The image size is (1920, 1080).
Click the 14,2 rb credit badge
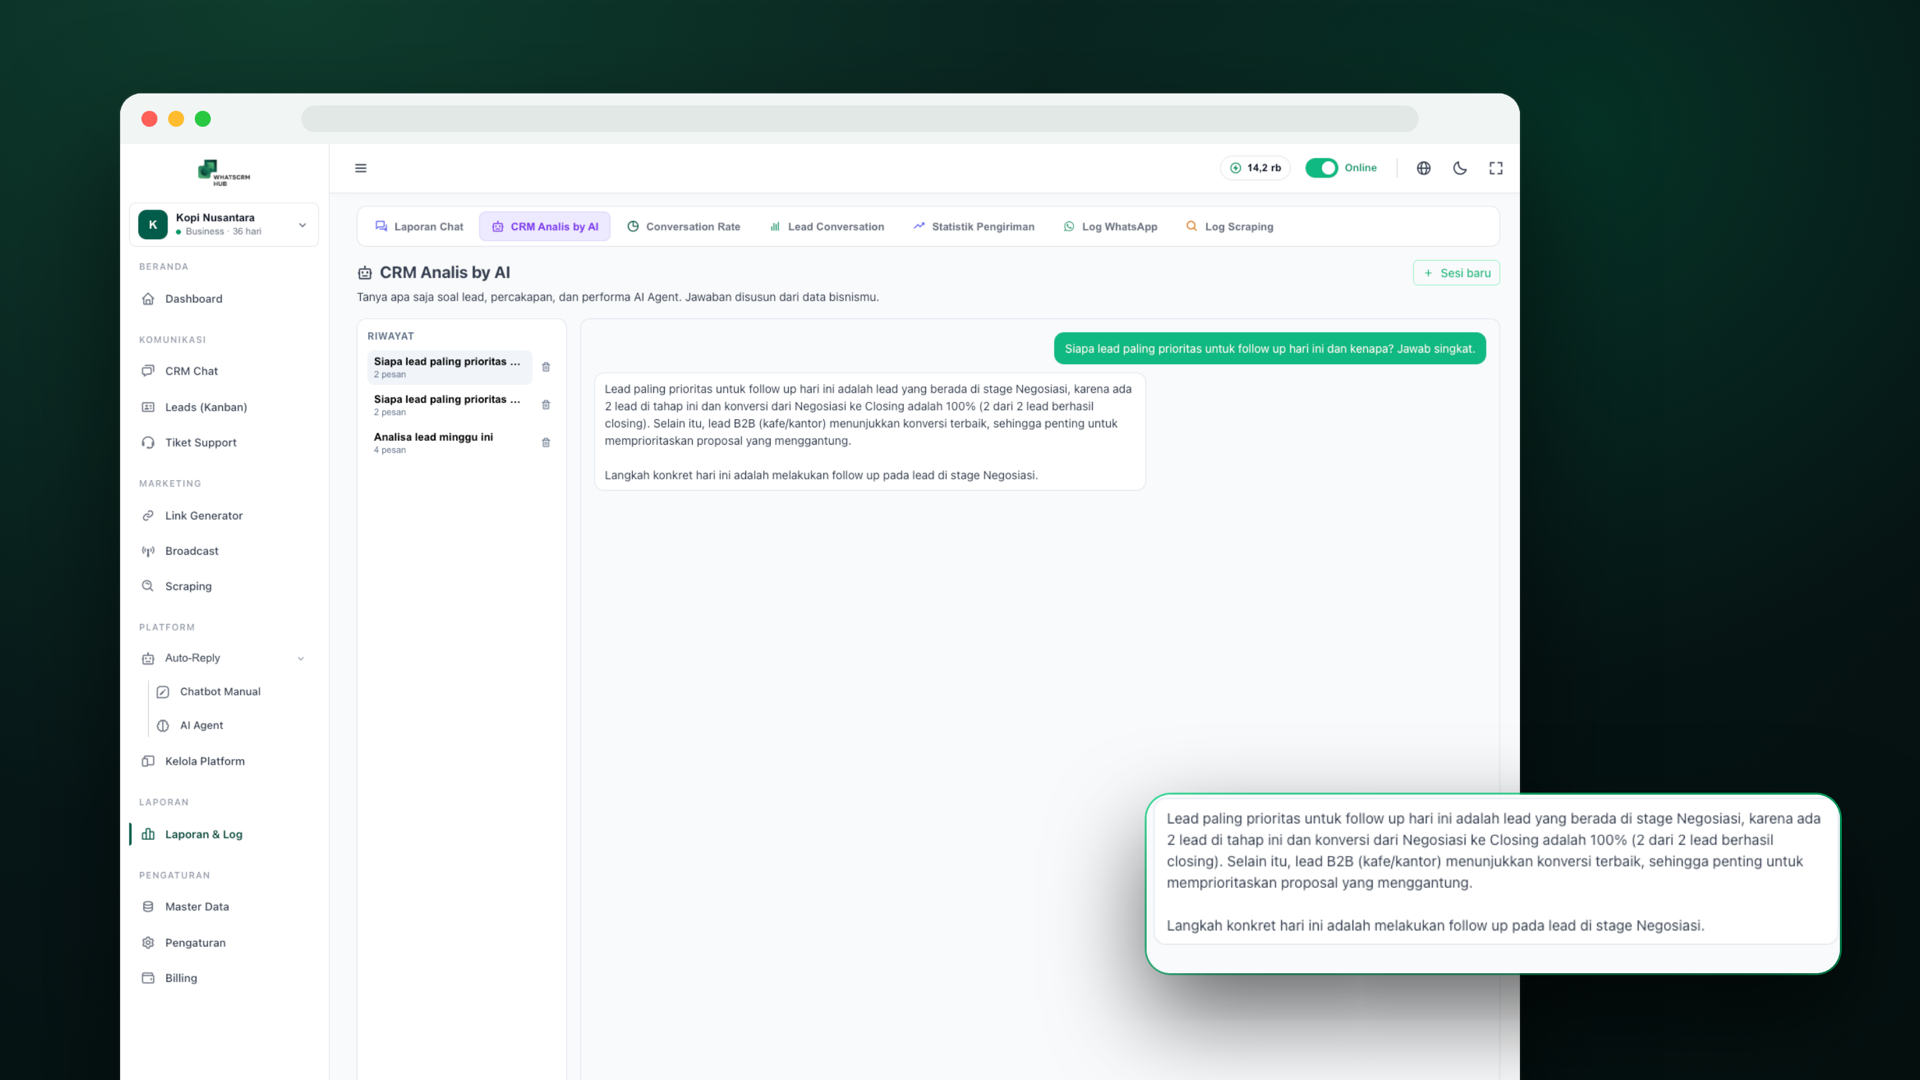tap(1255, 168)
